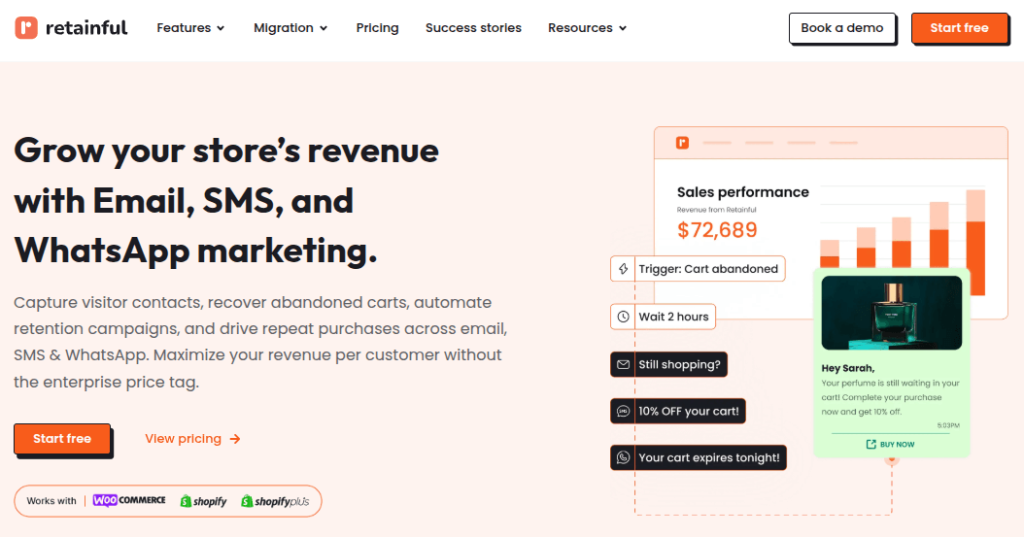Click the BUY NOW link in message card
The image size is (1024, 537).
(x=897, y=444)
